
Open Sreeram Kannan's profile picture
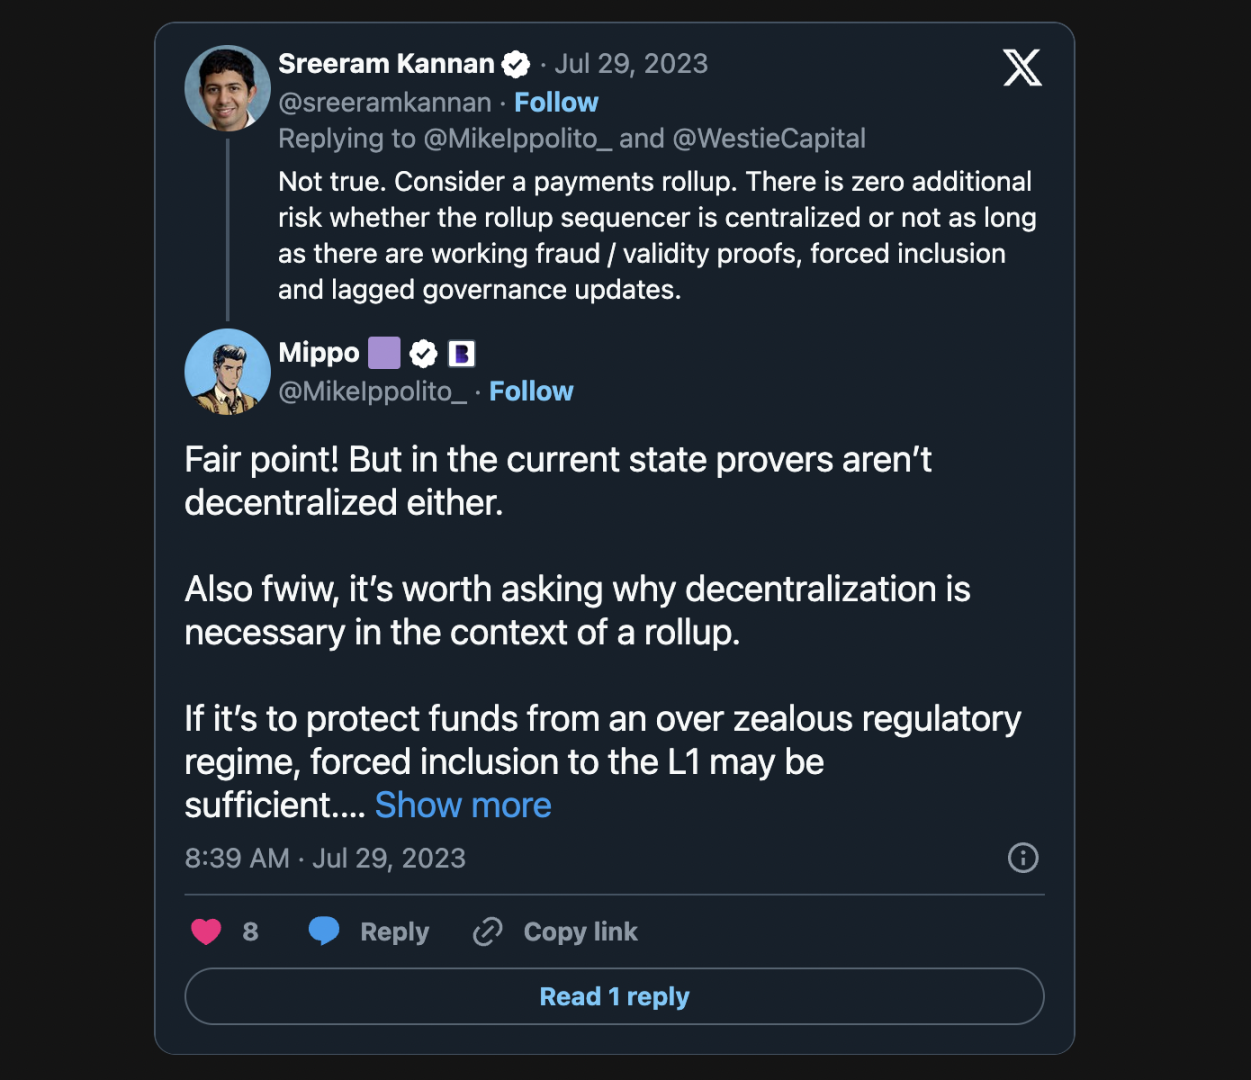228,88
